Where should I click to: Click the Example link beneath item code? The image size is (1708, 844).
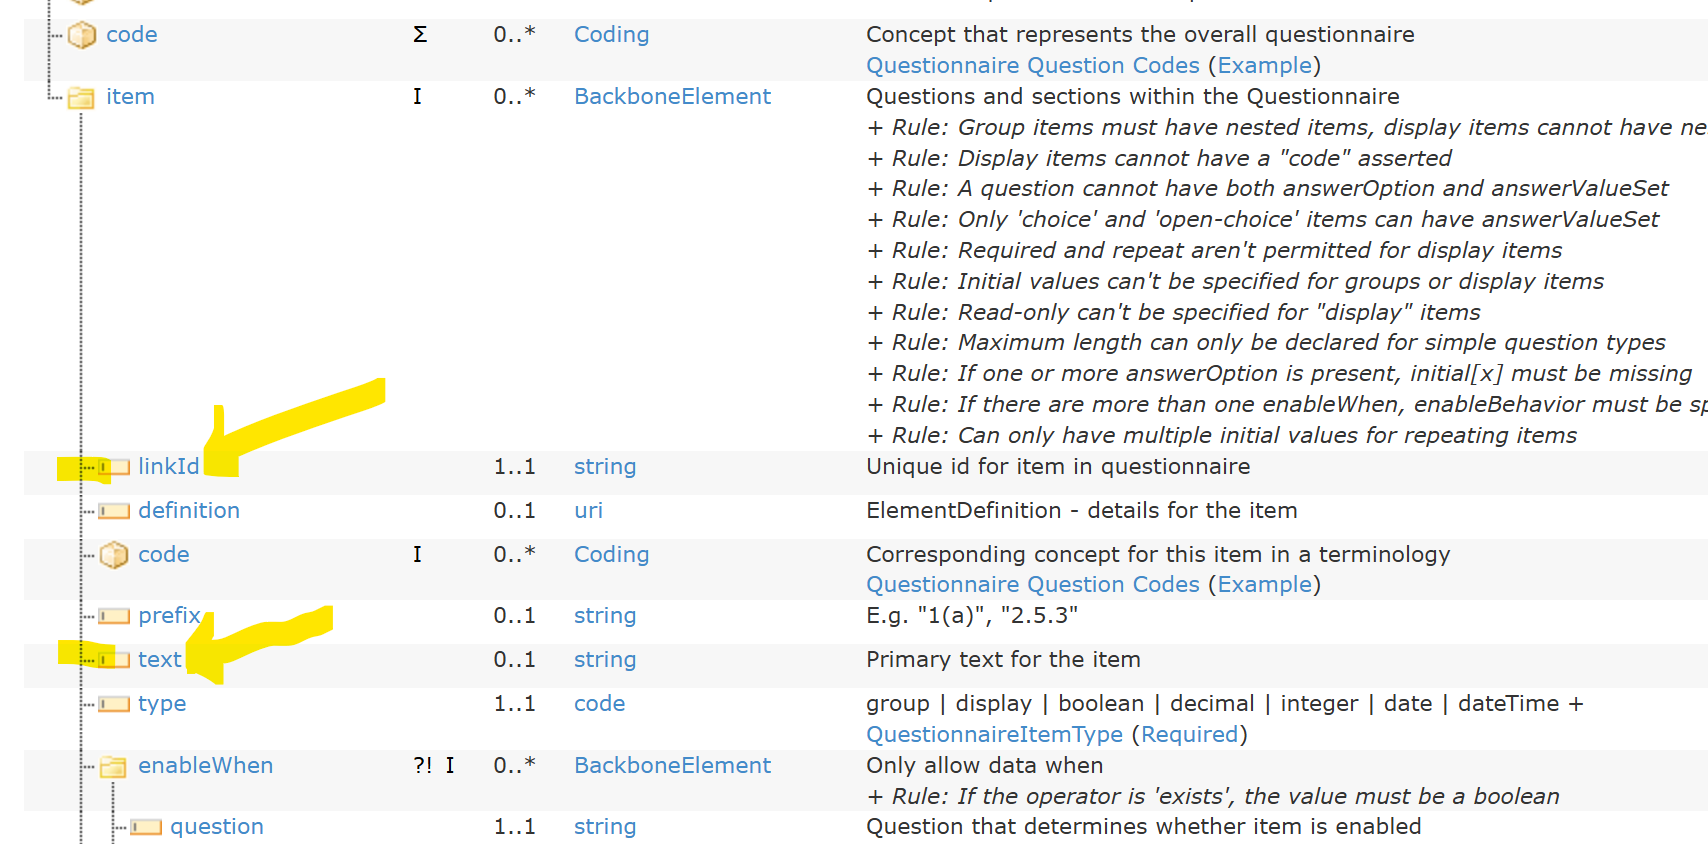(x=1264, y=584)
